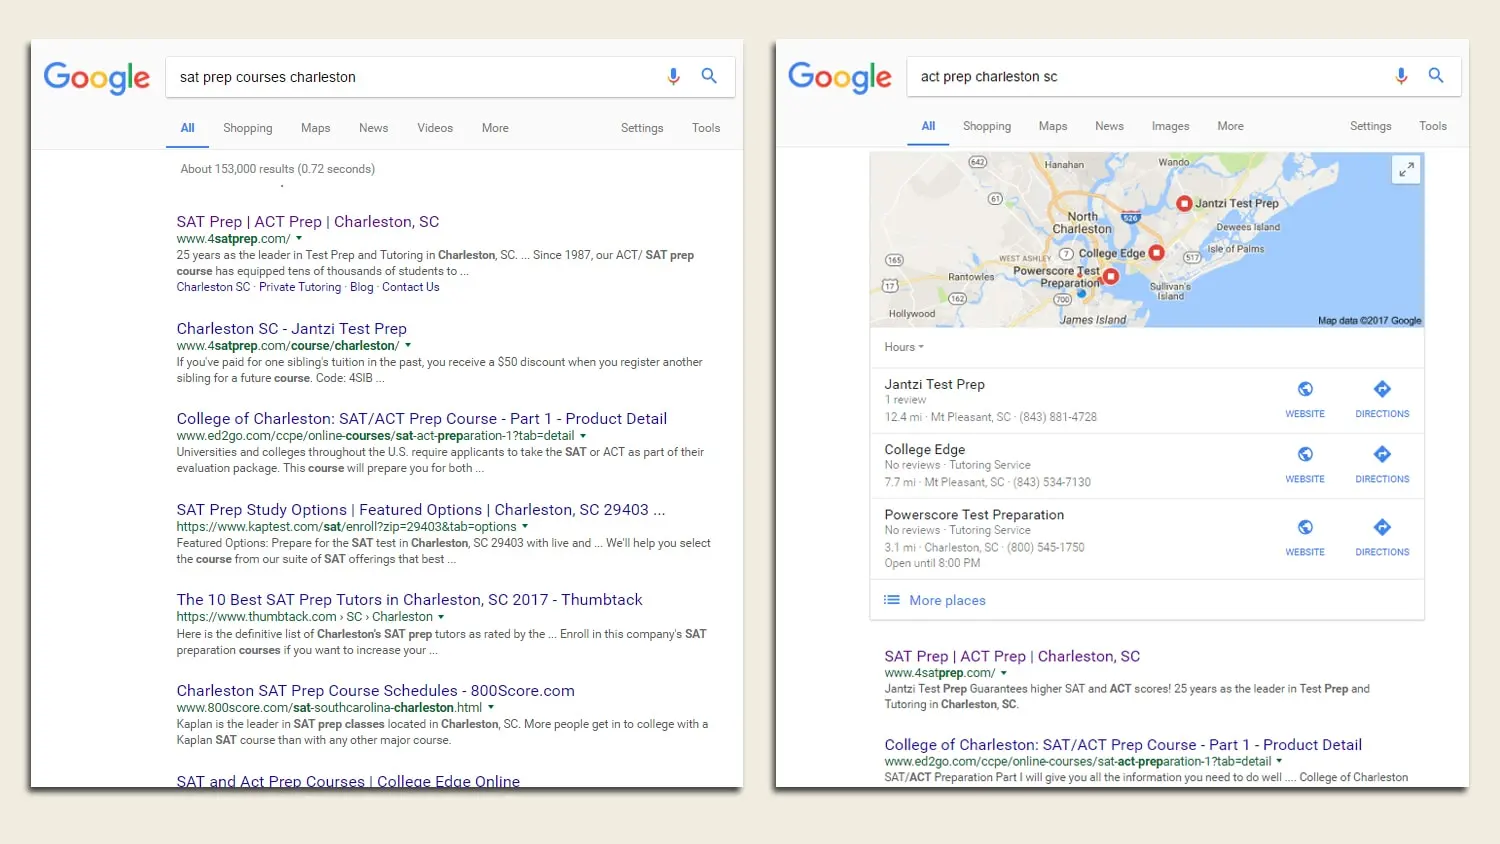Click the College Edge map pin
The image size is (1500, 844).
[1157, 253]
